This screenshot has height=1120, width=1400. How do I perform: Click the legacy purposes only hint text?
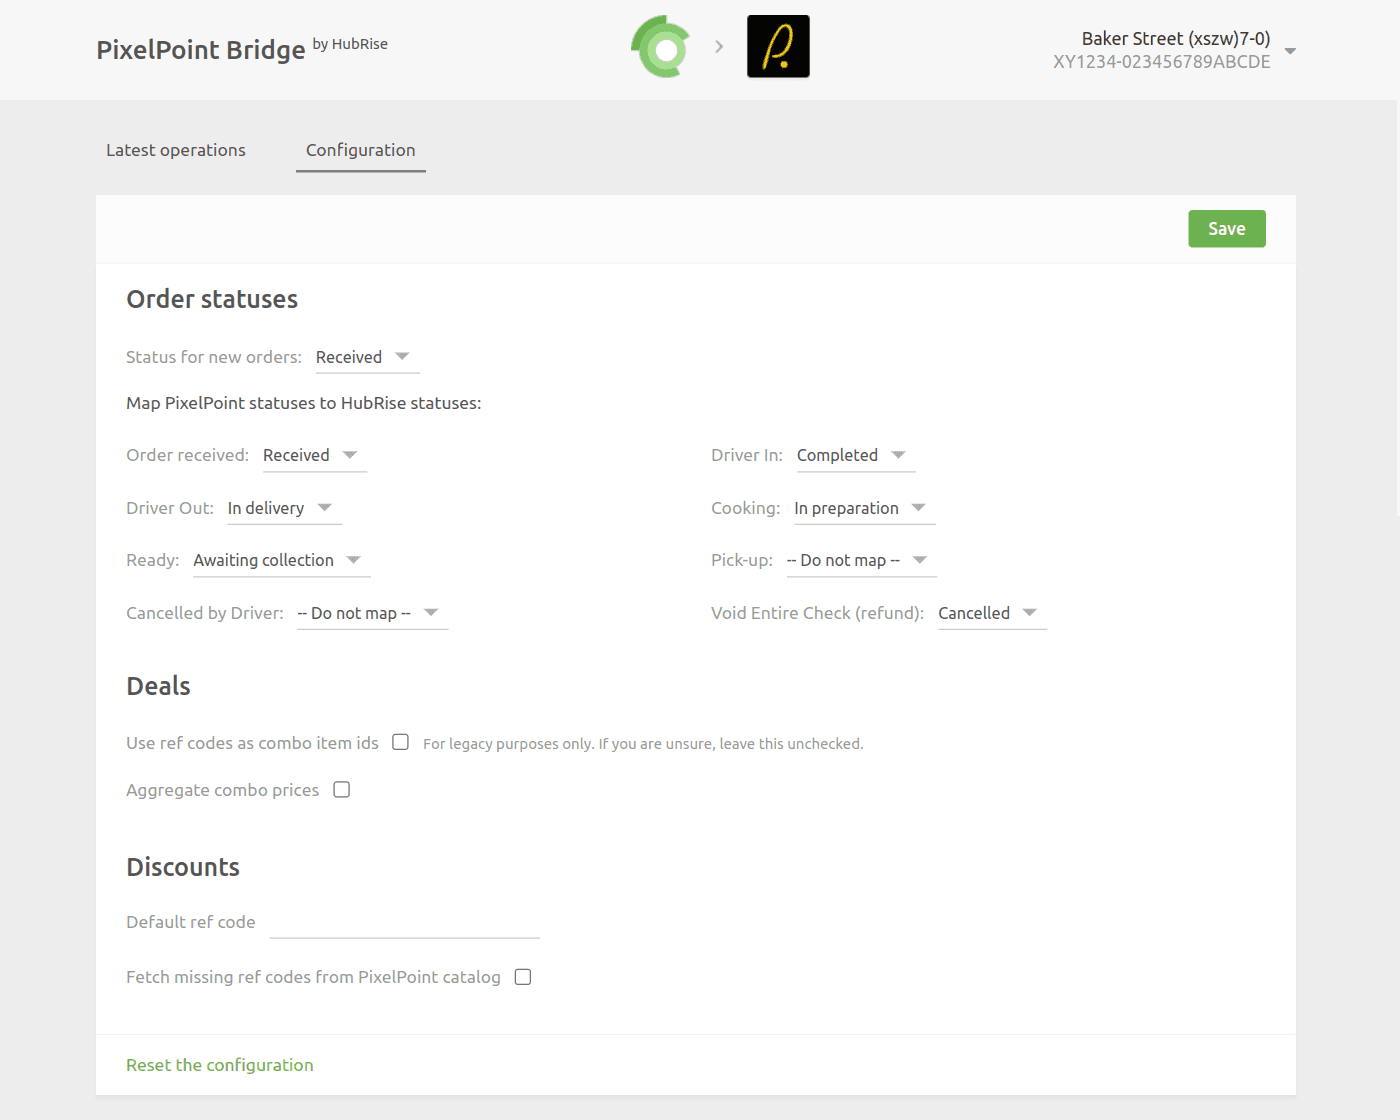643,744
